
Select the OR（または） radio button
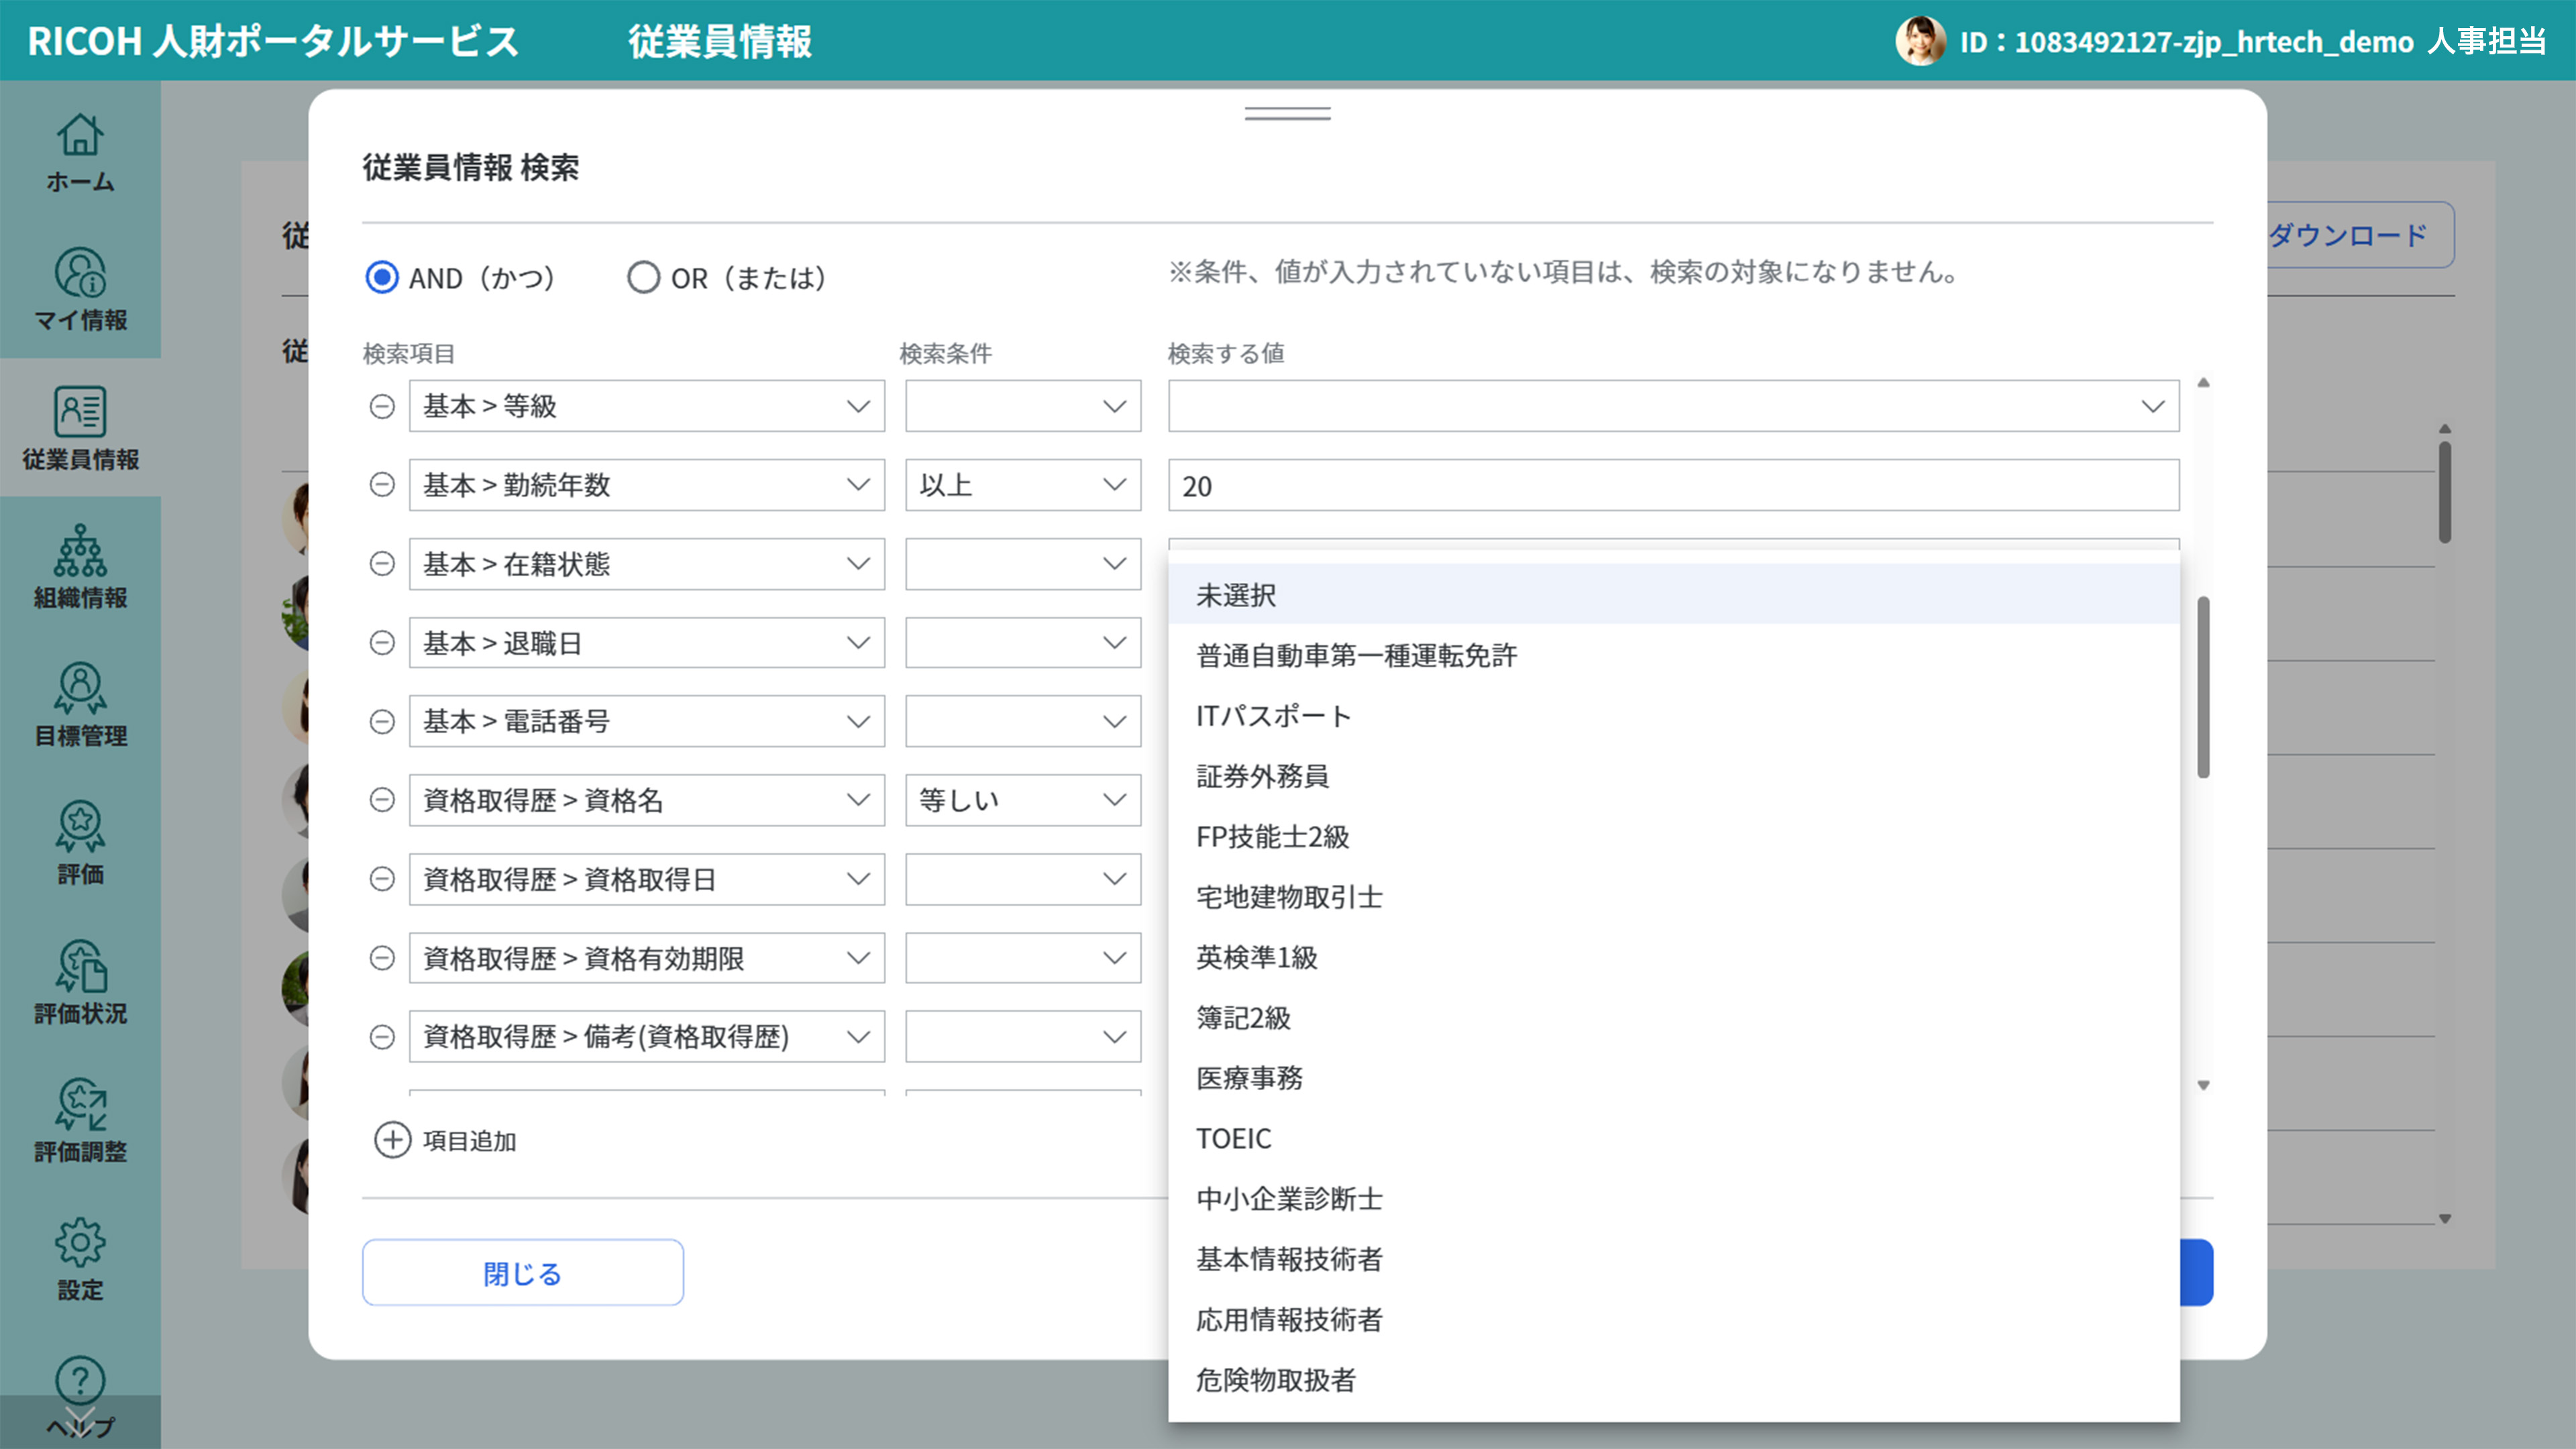click(x=643, y=277)
